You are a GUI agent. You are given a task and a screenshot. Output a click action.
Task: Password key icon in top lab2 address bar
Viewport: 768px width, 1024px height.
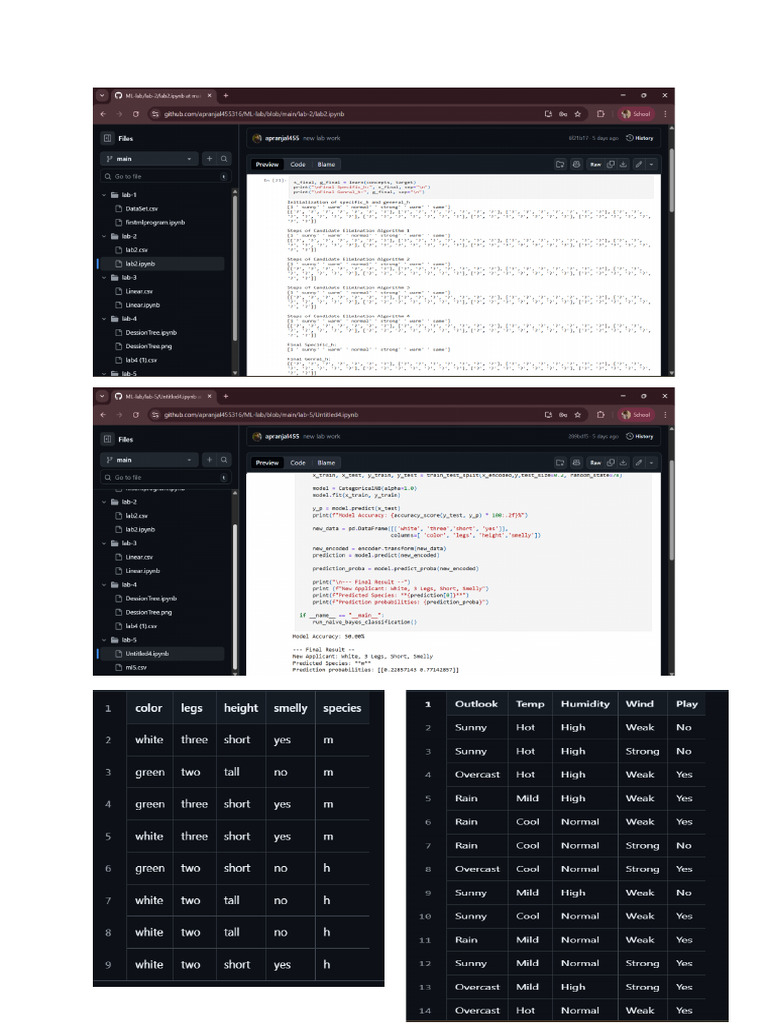coord(563,114)
